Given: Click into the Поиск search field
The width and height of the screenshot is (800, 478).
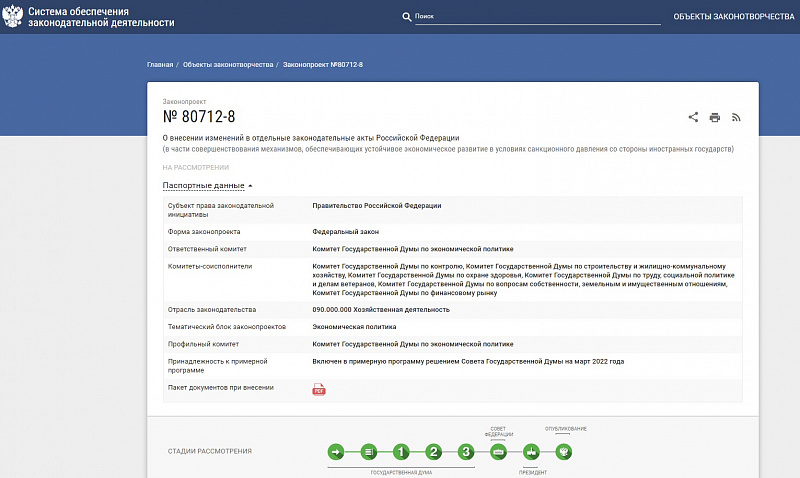Looking at the screenshot, I should (x=536, y=17).
